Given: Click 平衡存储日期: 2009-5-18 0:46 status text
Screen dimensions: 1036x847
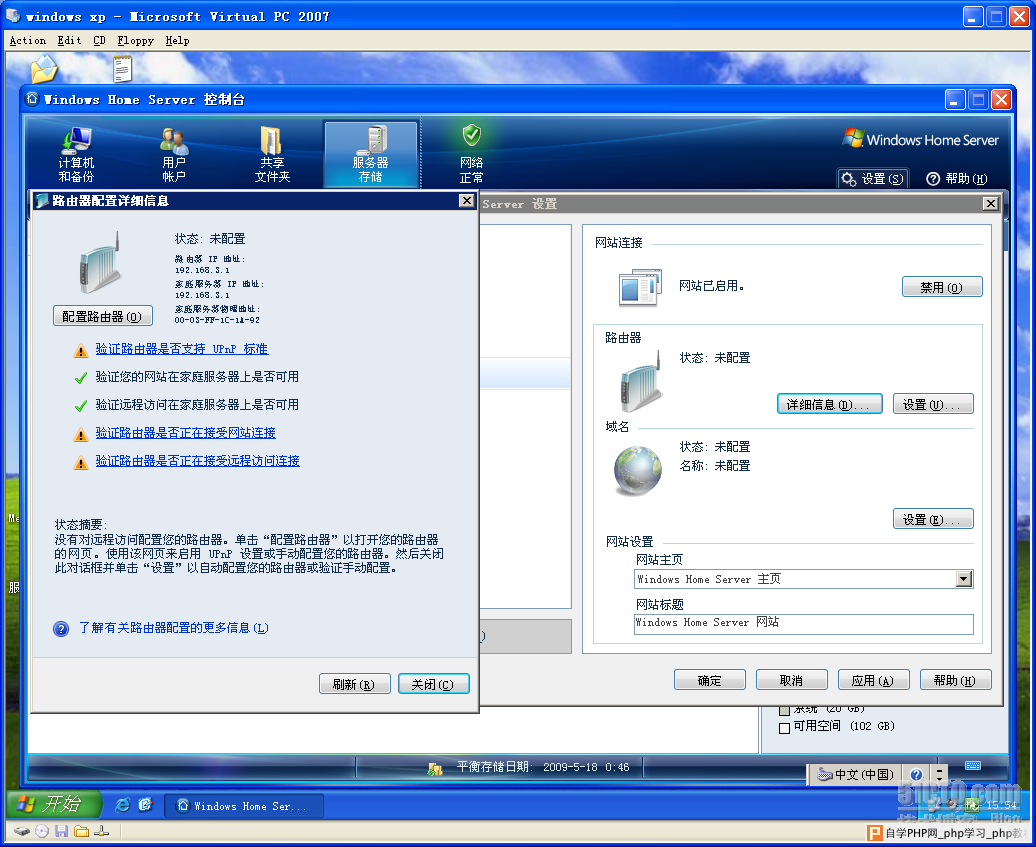Looking at the screenshot, I should pyautogui.click(x=543, y=767).
